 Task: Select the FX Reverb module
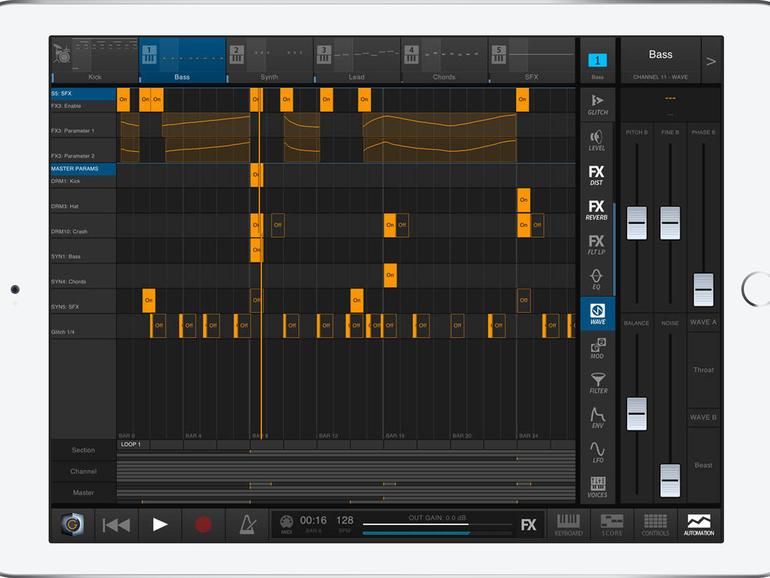point(597,209)
